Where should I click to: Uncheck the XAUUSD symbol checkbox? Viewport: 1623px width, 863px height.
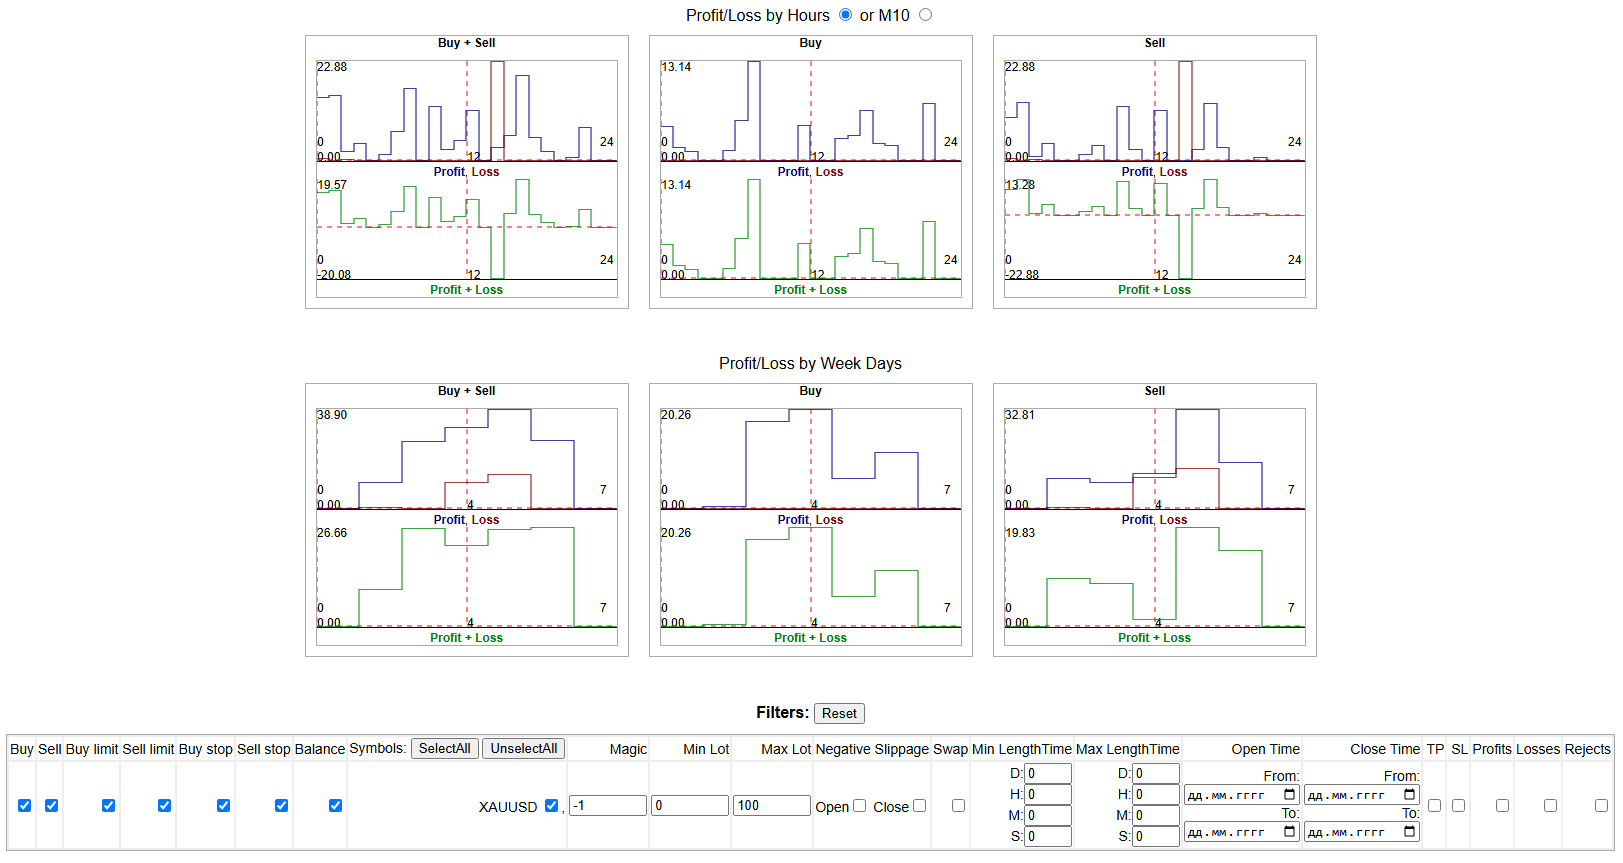[x=551, y=805]
